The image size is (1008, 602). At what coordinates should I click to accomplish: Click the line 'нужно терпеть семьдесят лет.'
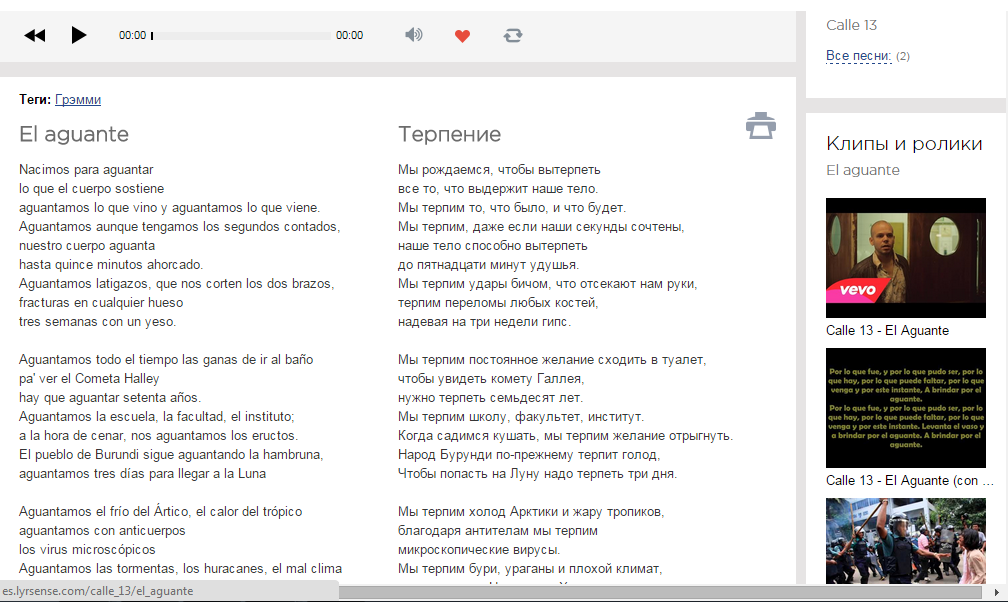point(490,397)
